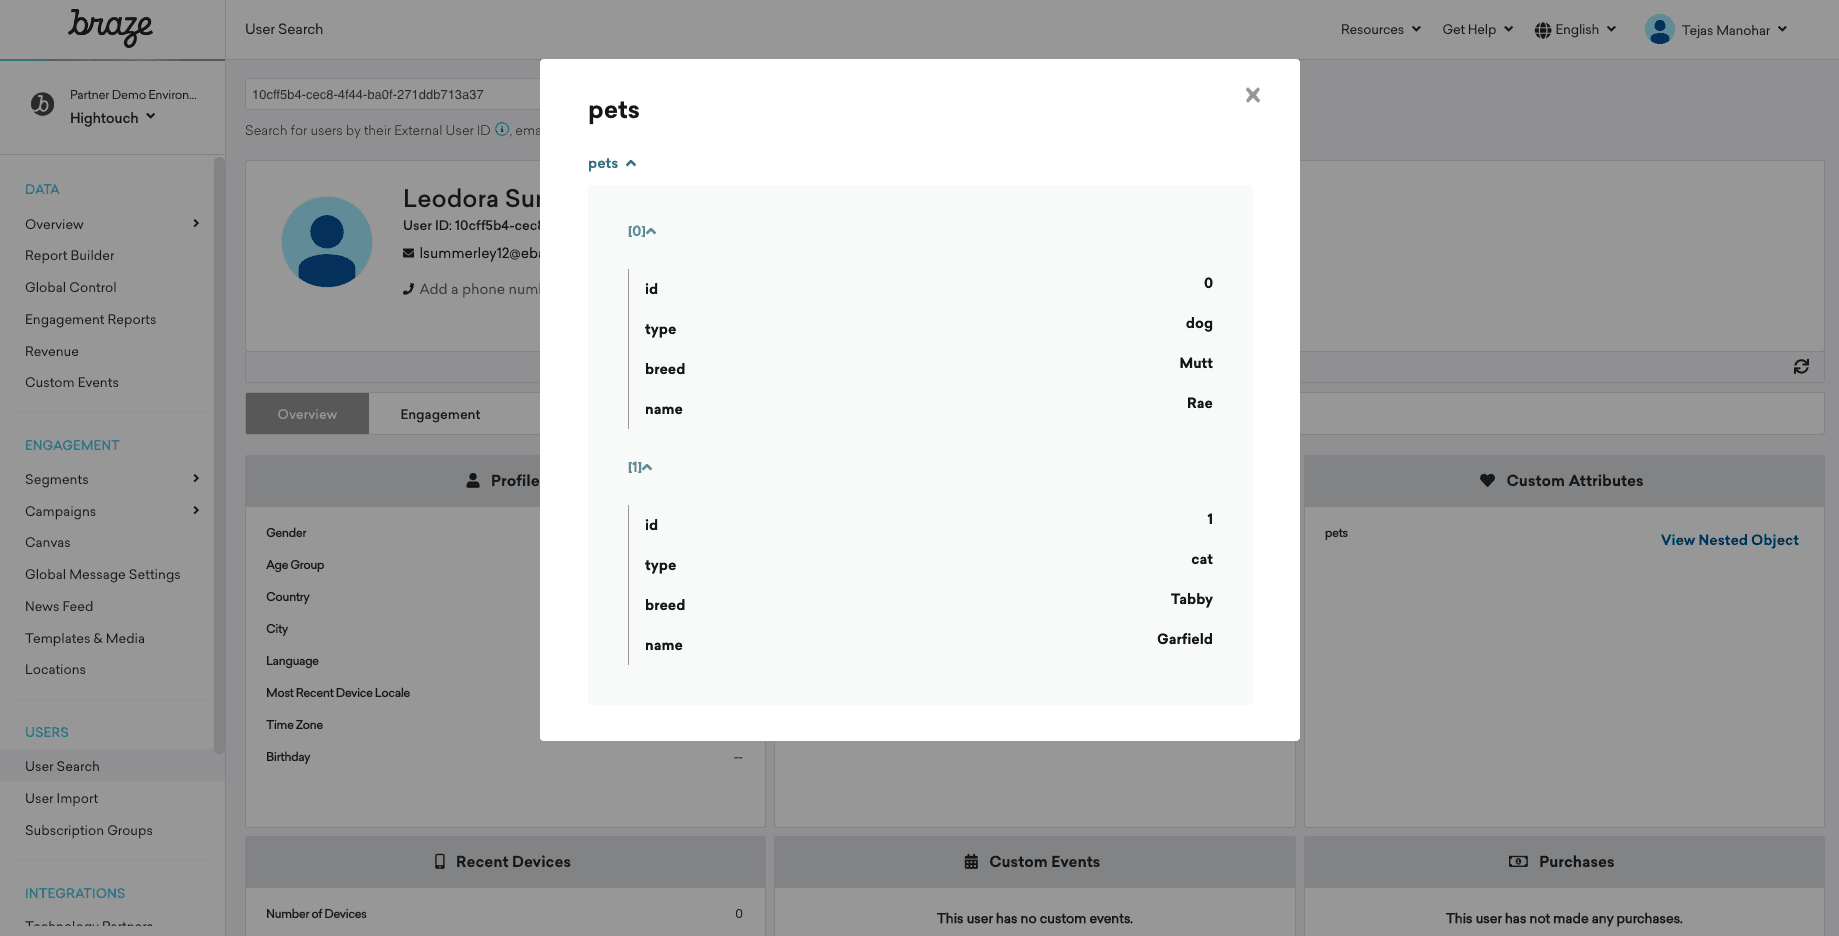Viewport: 1839px width, 936px height.
Task: Click the View Nested Object link
Action: click(1729, 540)
